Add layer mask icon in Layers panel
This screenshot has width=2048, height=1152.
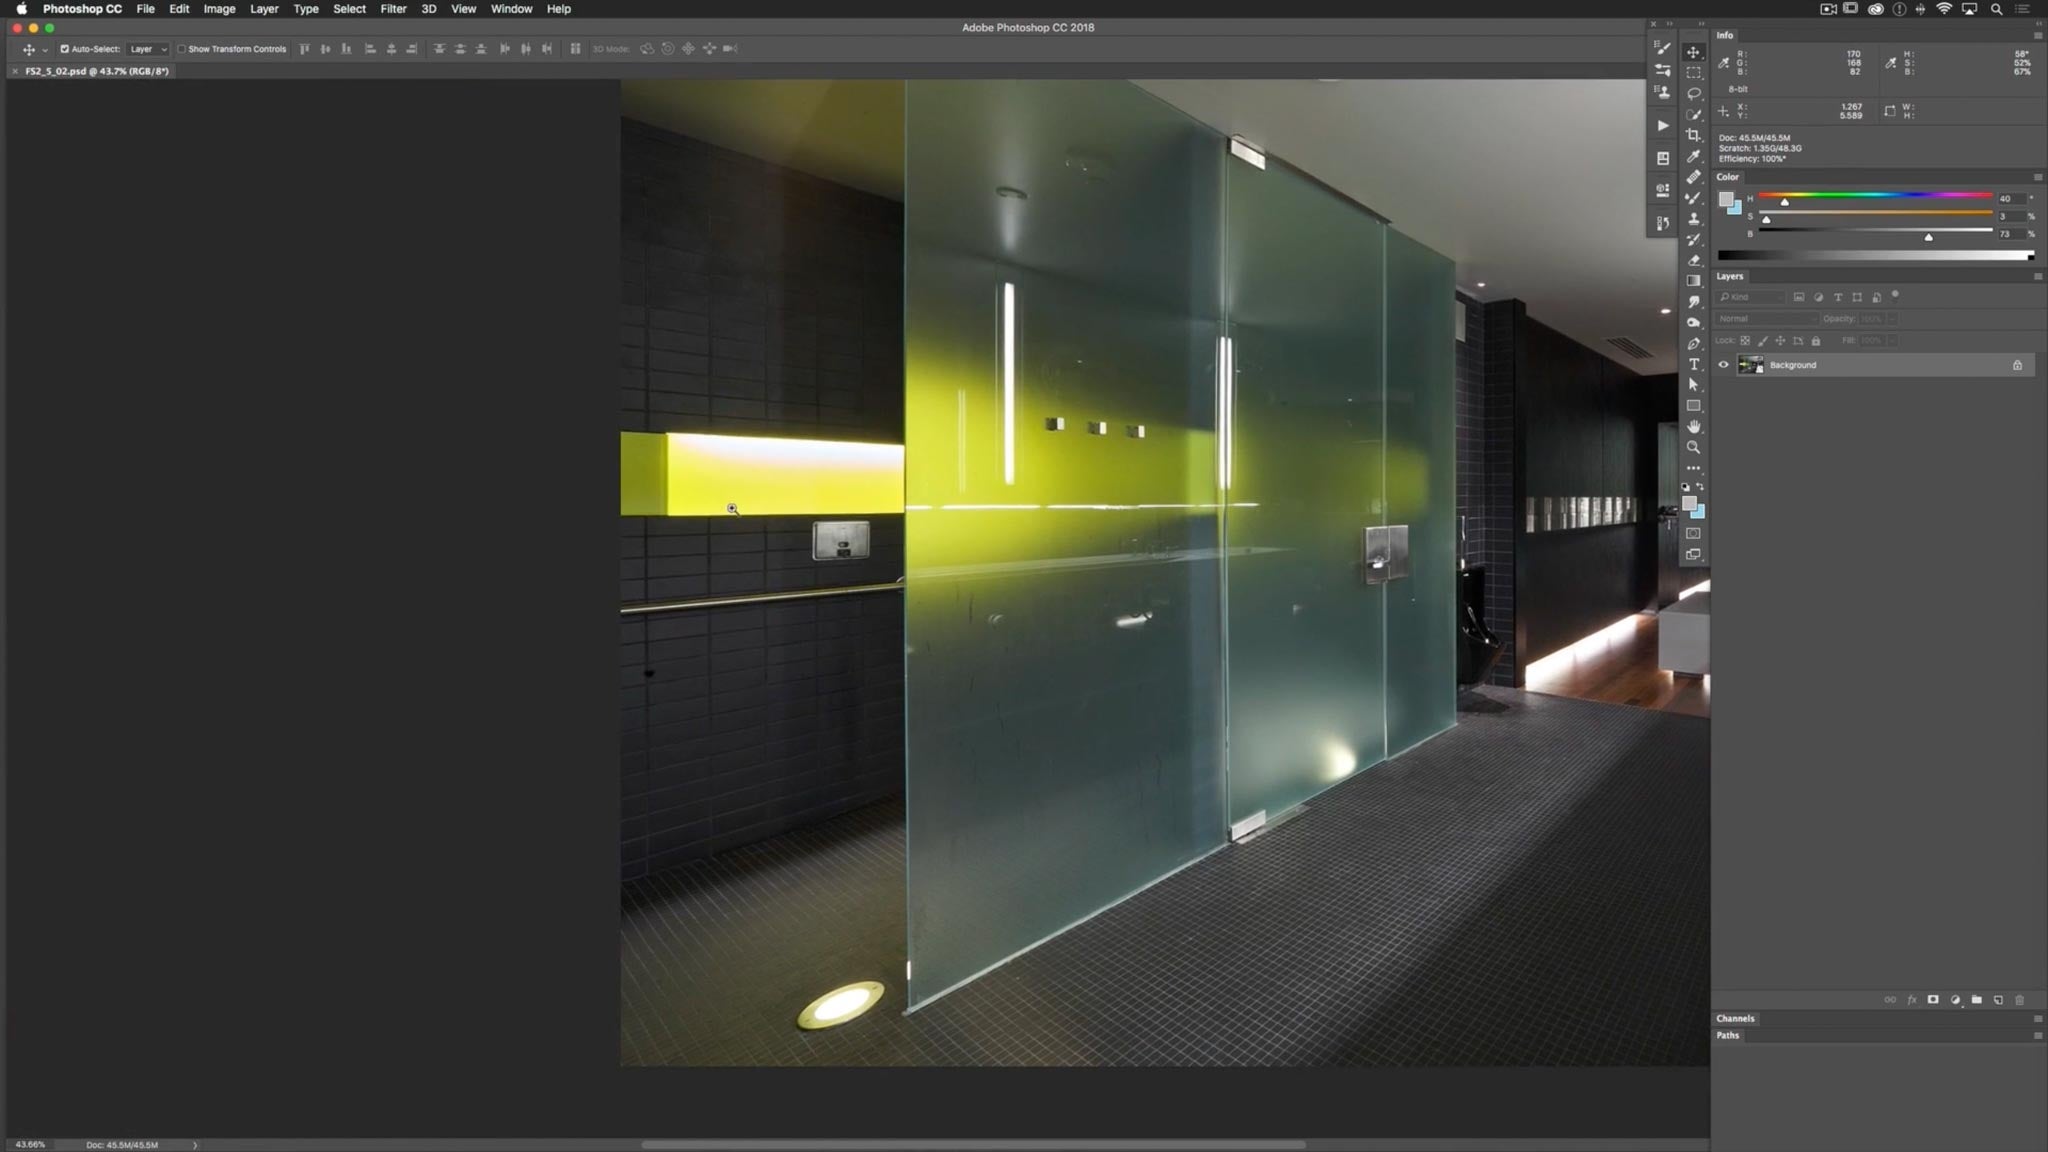click(1933, 1000)
